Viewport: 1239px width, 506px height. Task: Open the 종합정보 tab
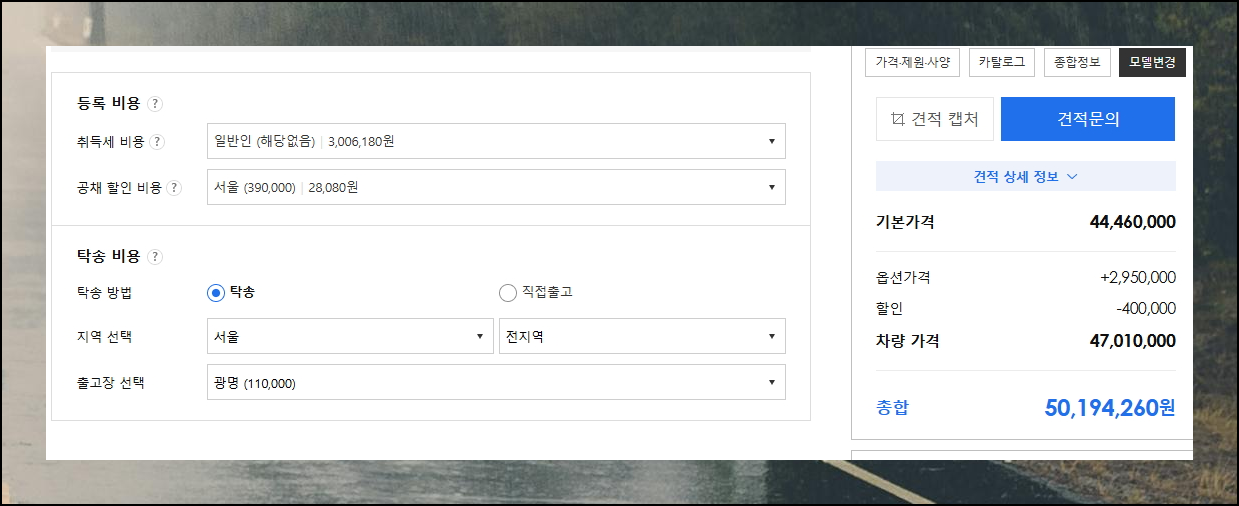click(1077, 62)
